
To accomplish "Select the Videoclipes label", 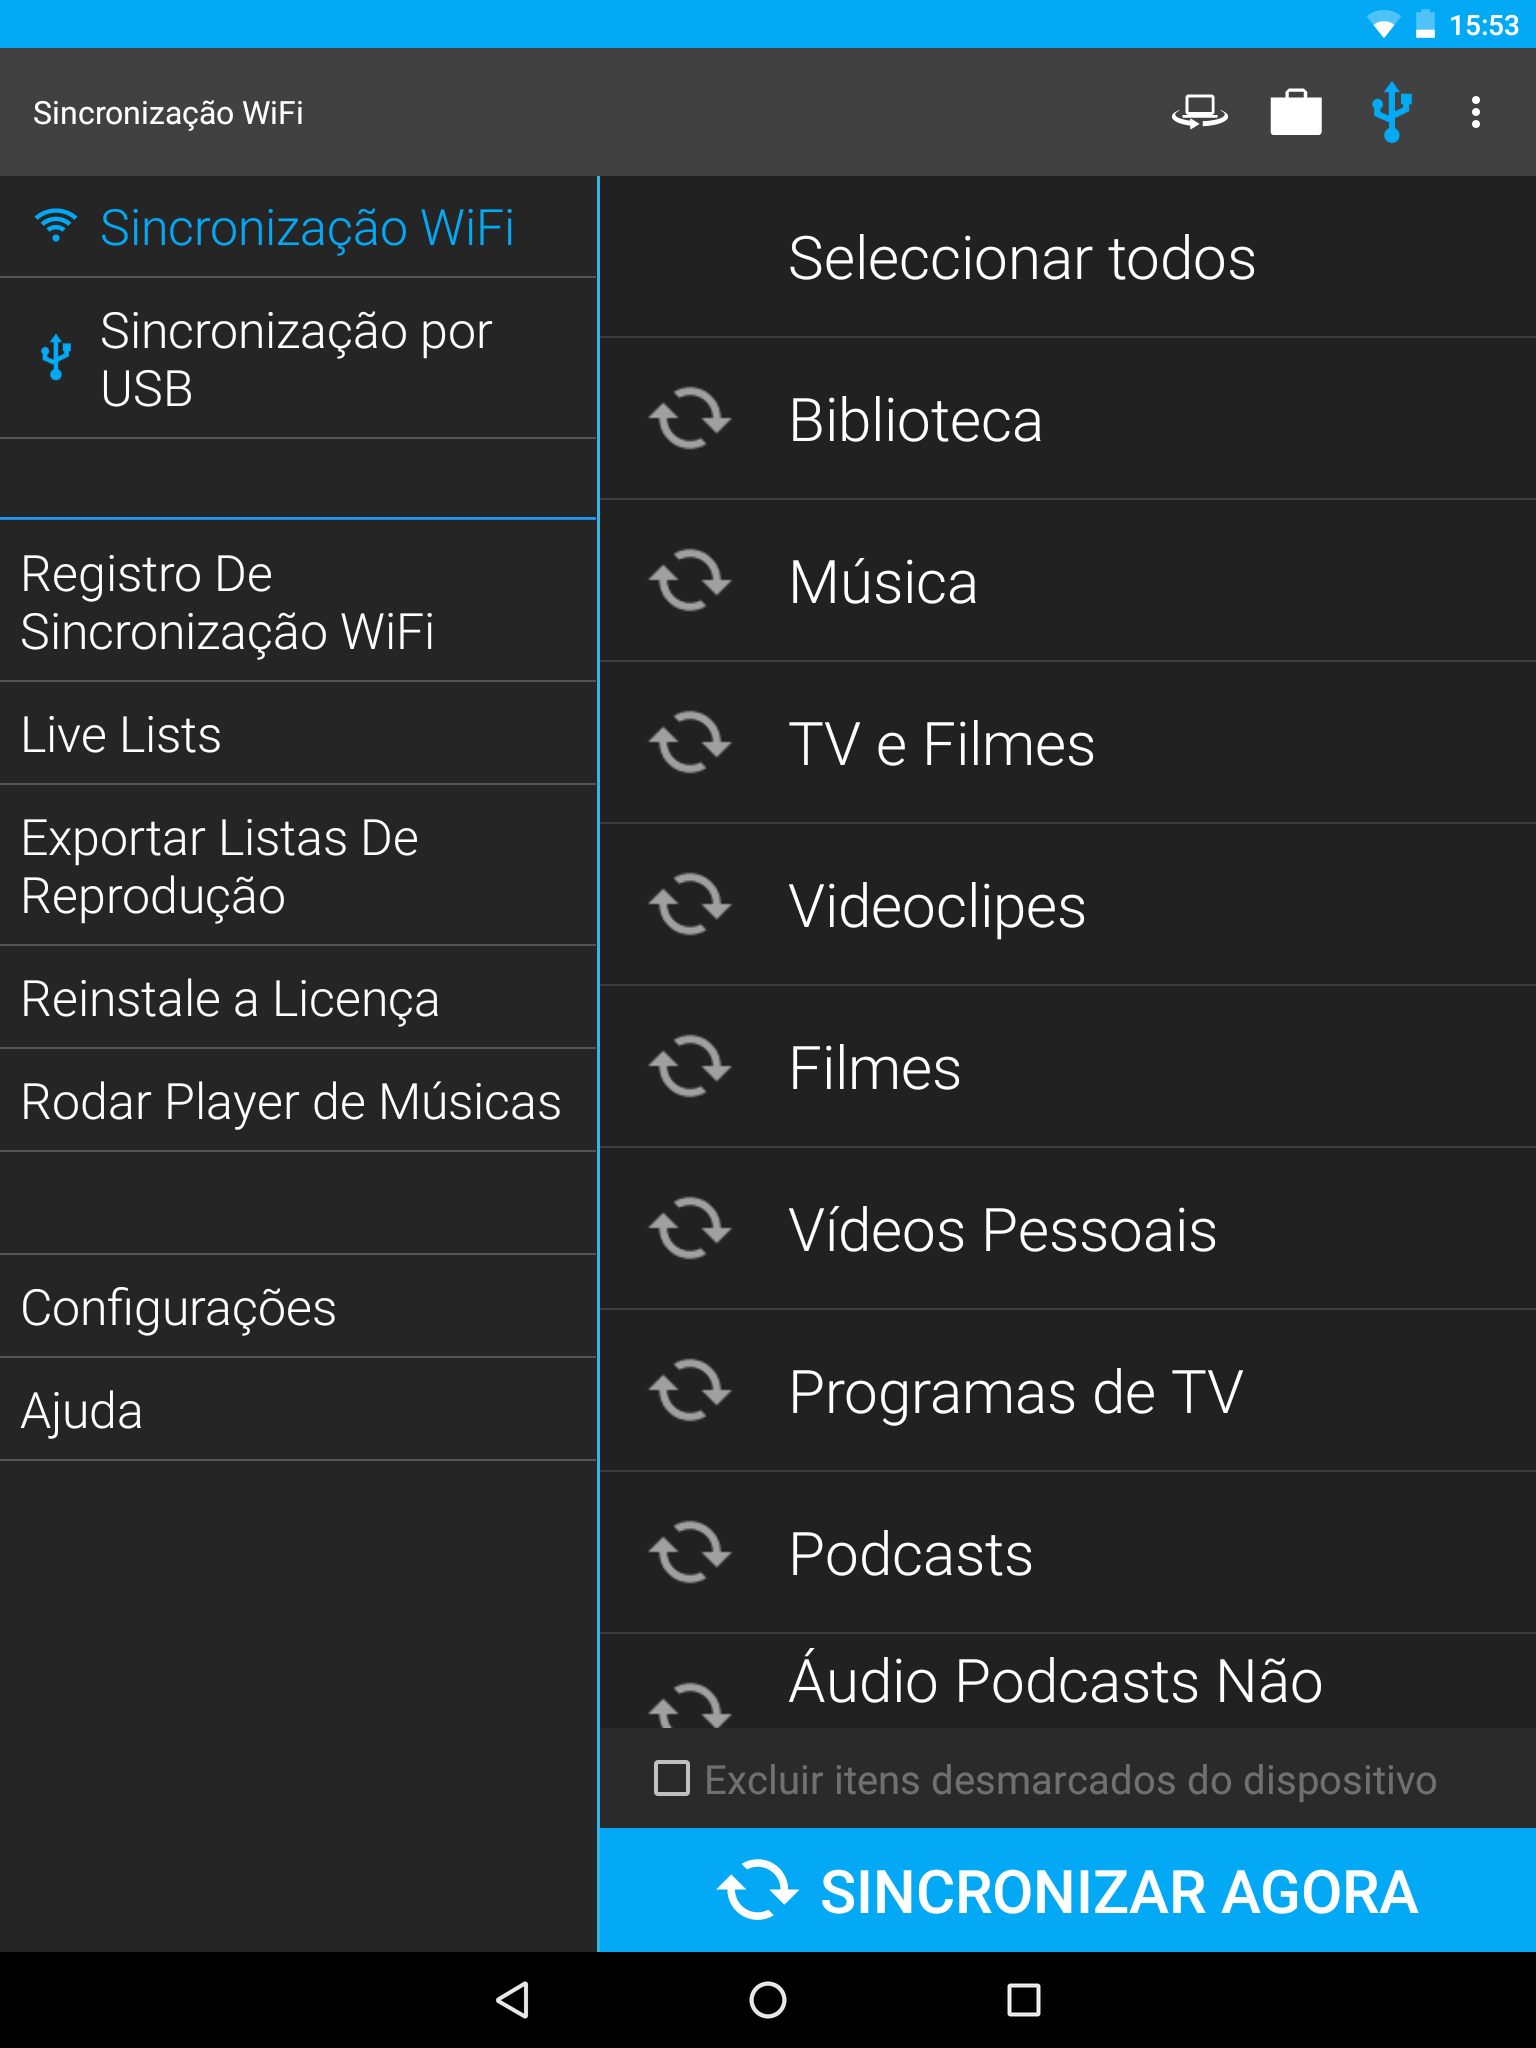I will (937, 907).
